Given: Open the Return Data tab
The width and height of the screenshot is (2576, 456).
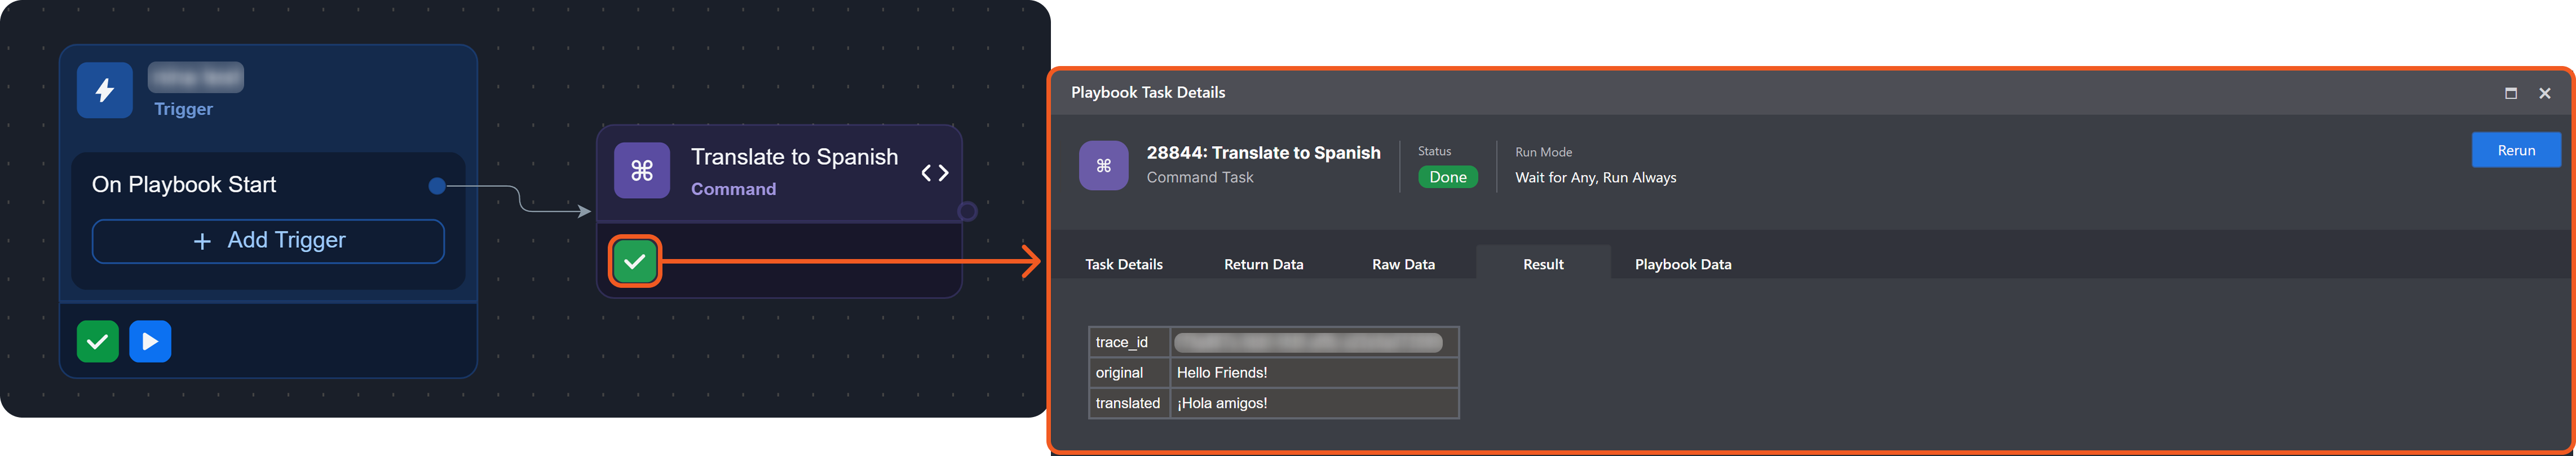Looking at the screenshot, I should tap(1263, 264).
